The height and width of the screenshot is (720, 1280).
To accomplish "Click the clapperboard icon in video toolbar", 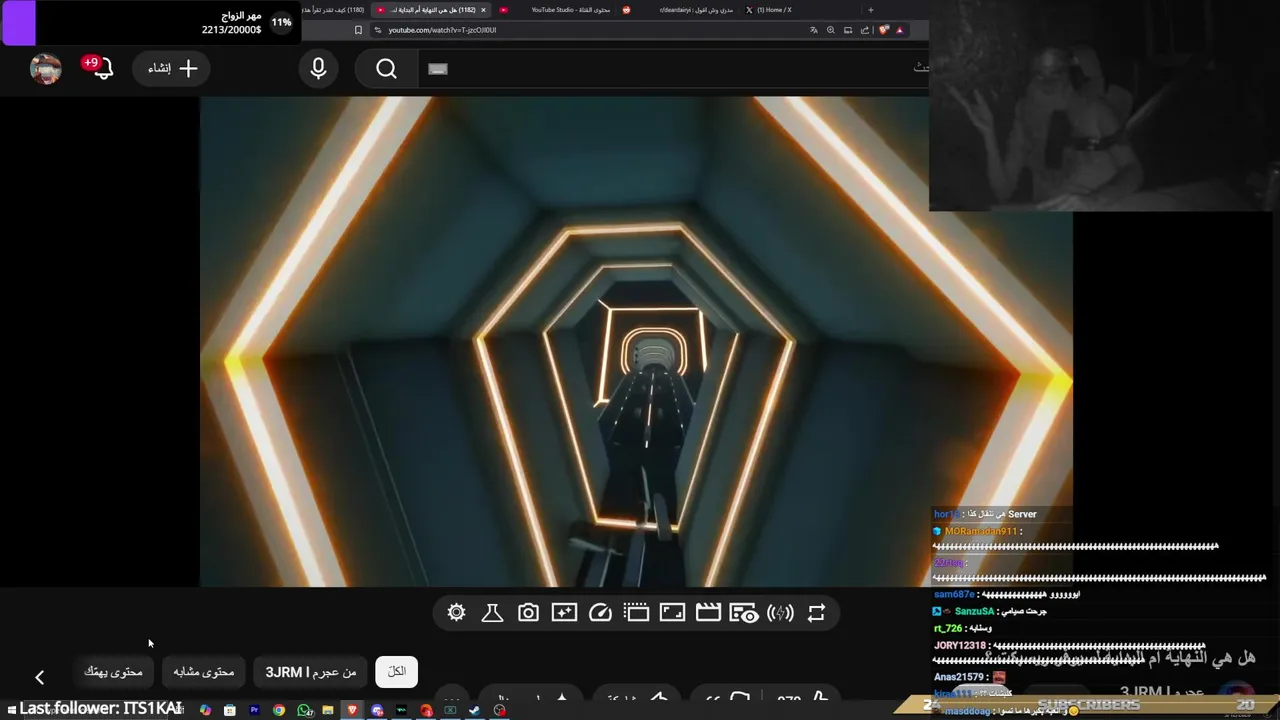I will (x=708, y=613).
